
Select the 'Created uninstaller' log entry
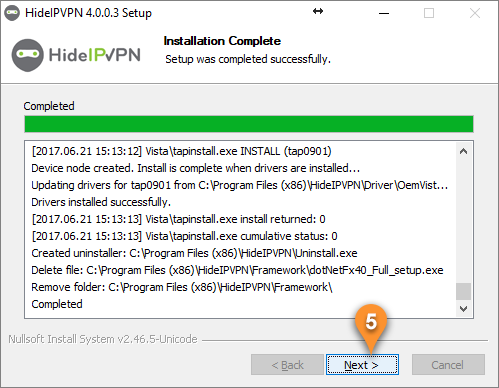tap(194, 253)
